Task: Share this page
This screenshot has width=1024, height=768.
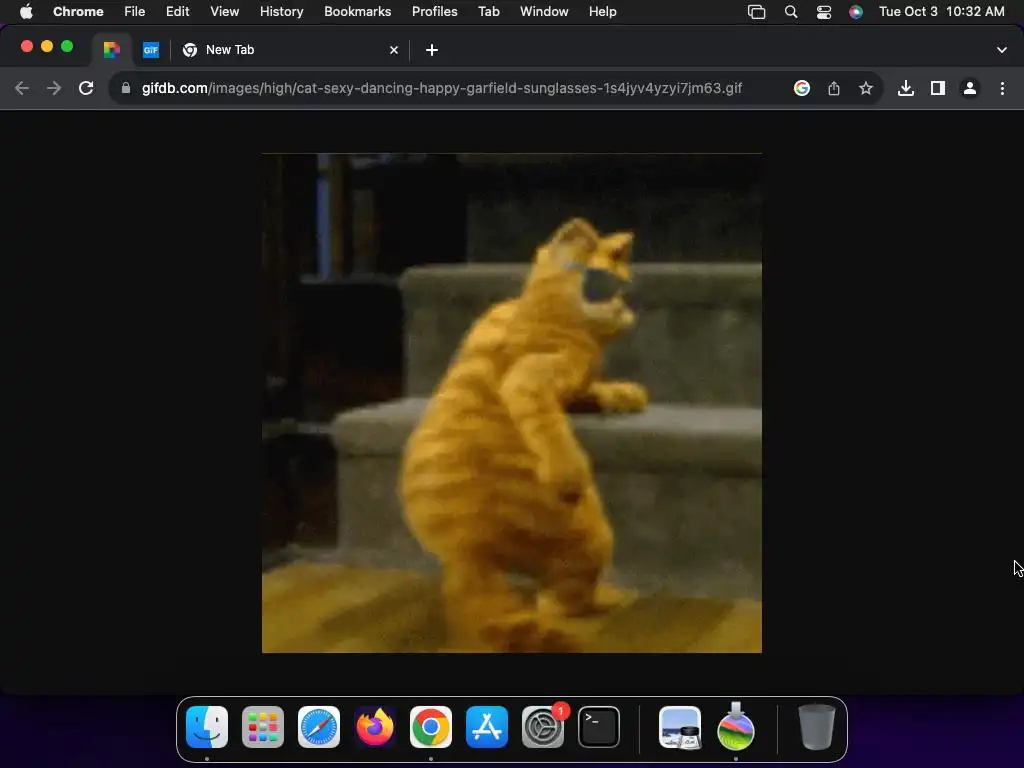Action: point(834,88)
